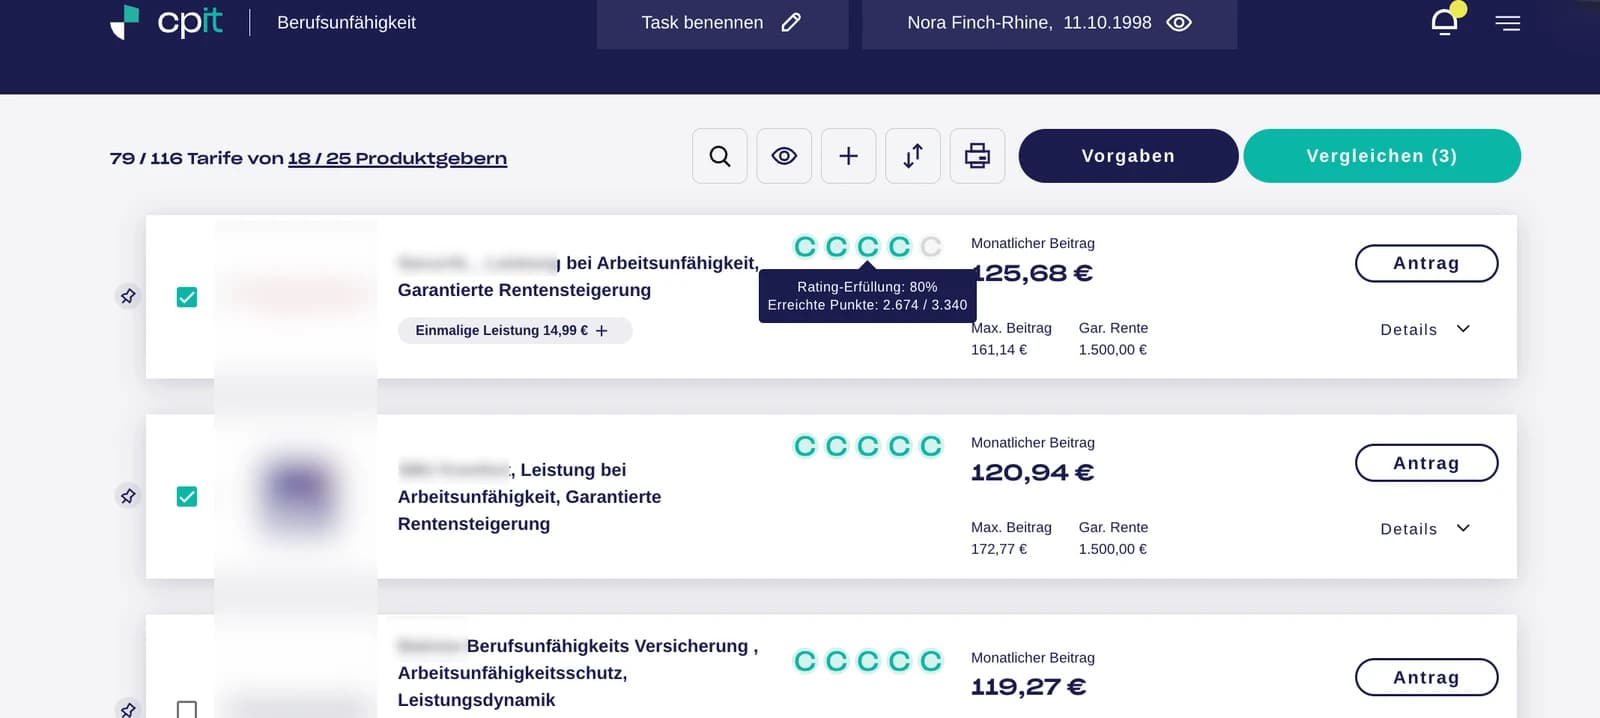Screen dimensions: 1600x718
Task: Click the tariff title containing Leistungsdynamik
Action: 578,673
